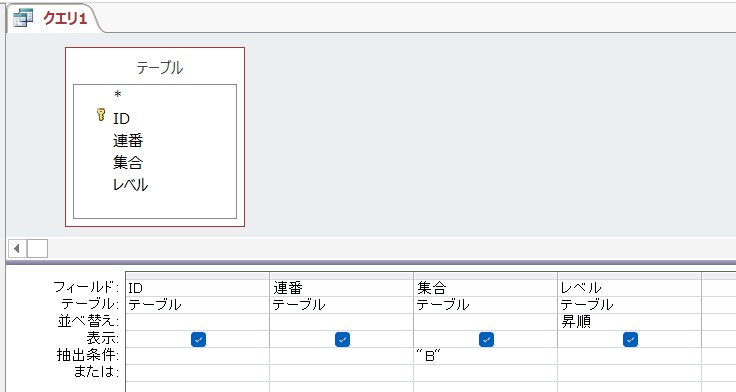Click the query icon on クエリ1 tab

click(x=23, y=18)
